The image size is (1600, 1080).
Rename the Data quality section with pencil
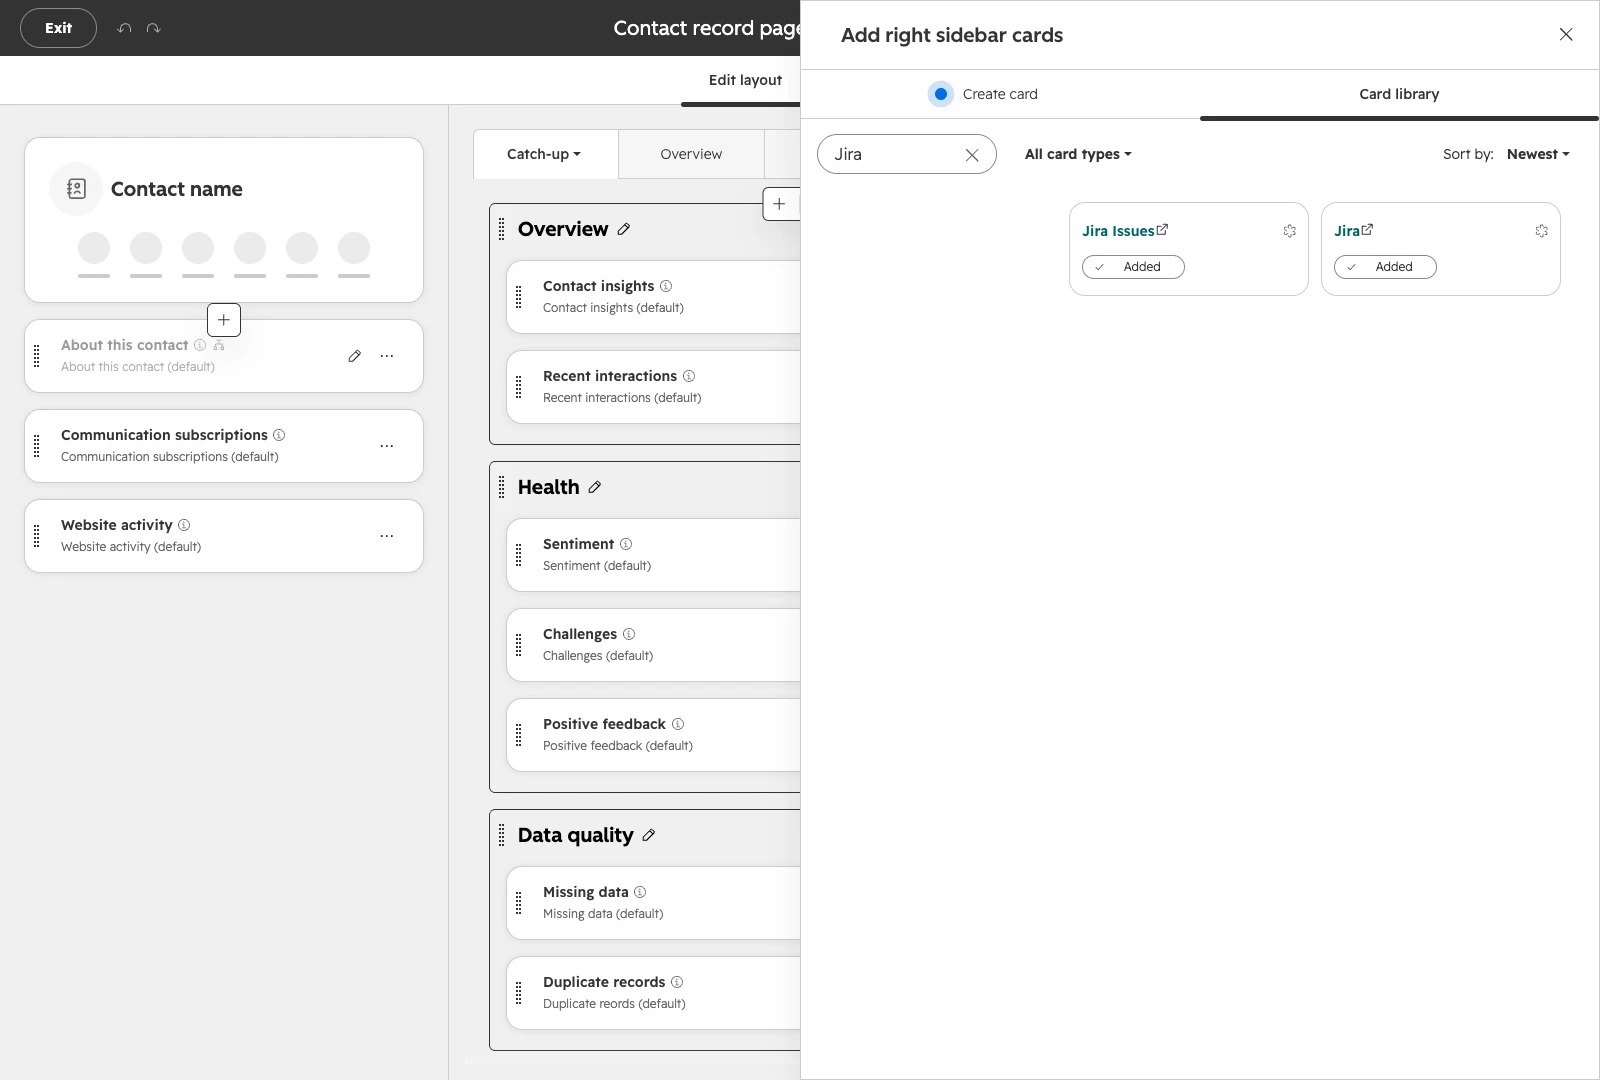coord(649,835)
